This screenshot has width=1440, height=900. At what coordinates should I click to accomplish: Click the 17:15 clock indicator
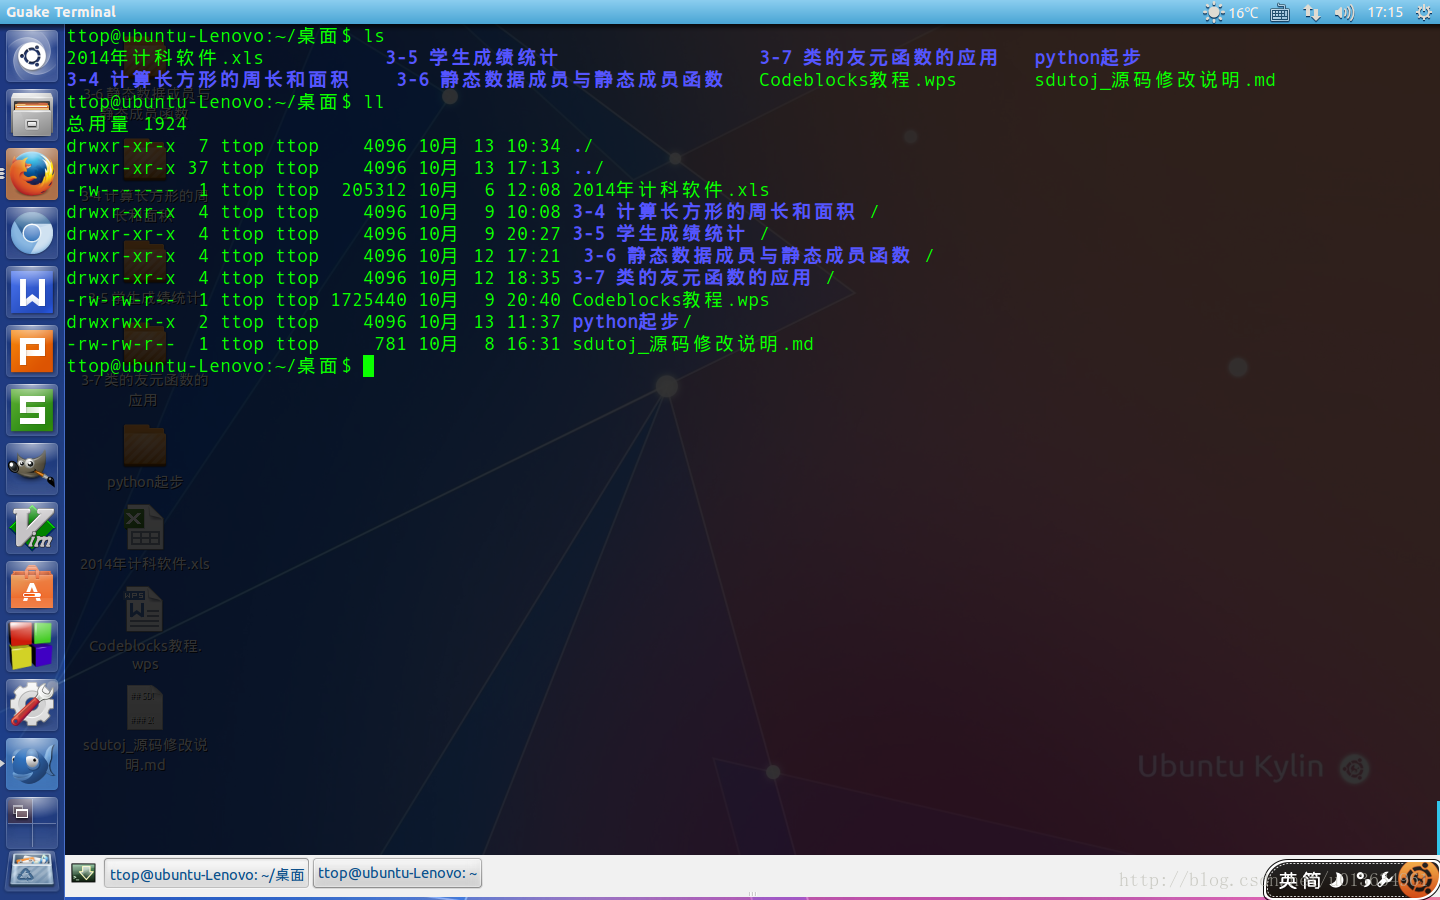1385,12
